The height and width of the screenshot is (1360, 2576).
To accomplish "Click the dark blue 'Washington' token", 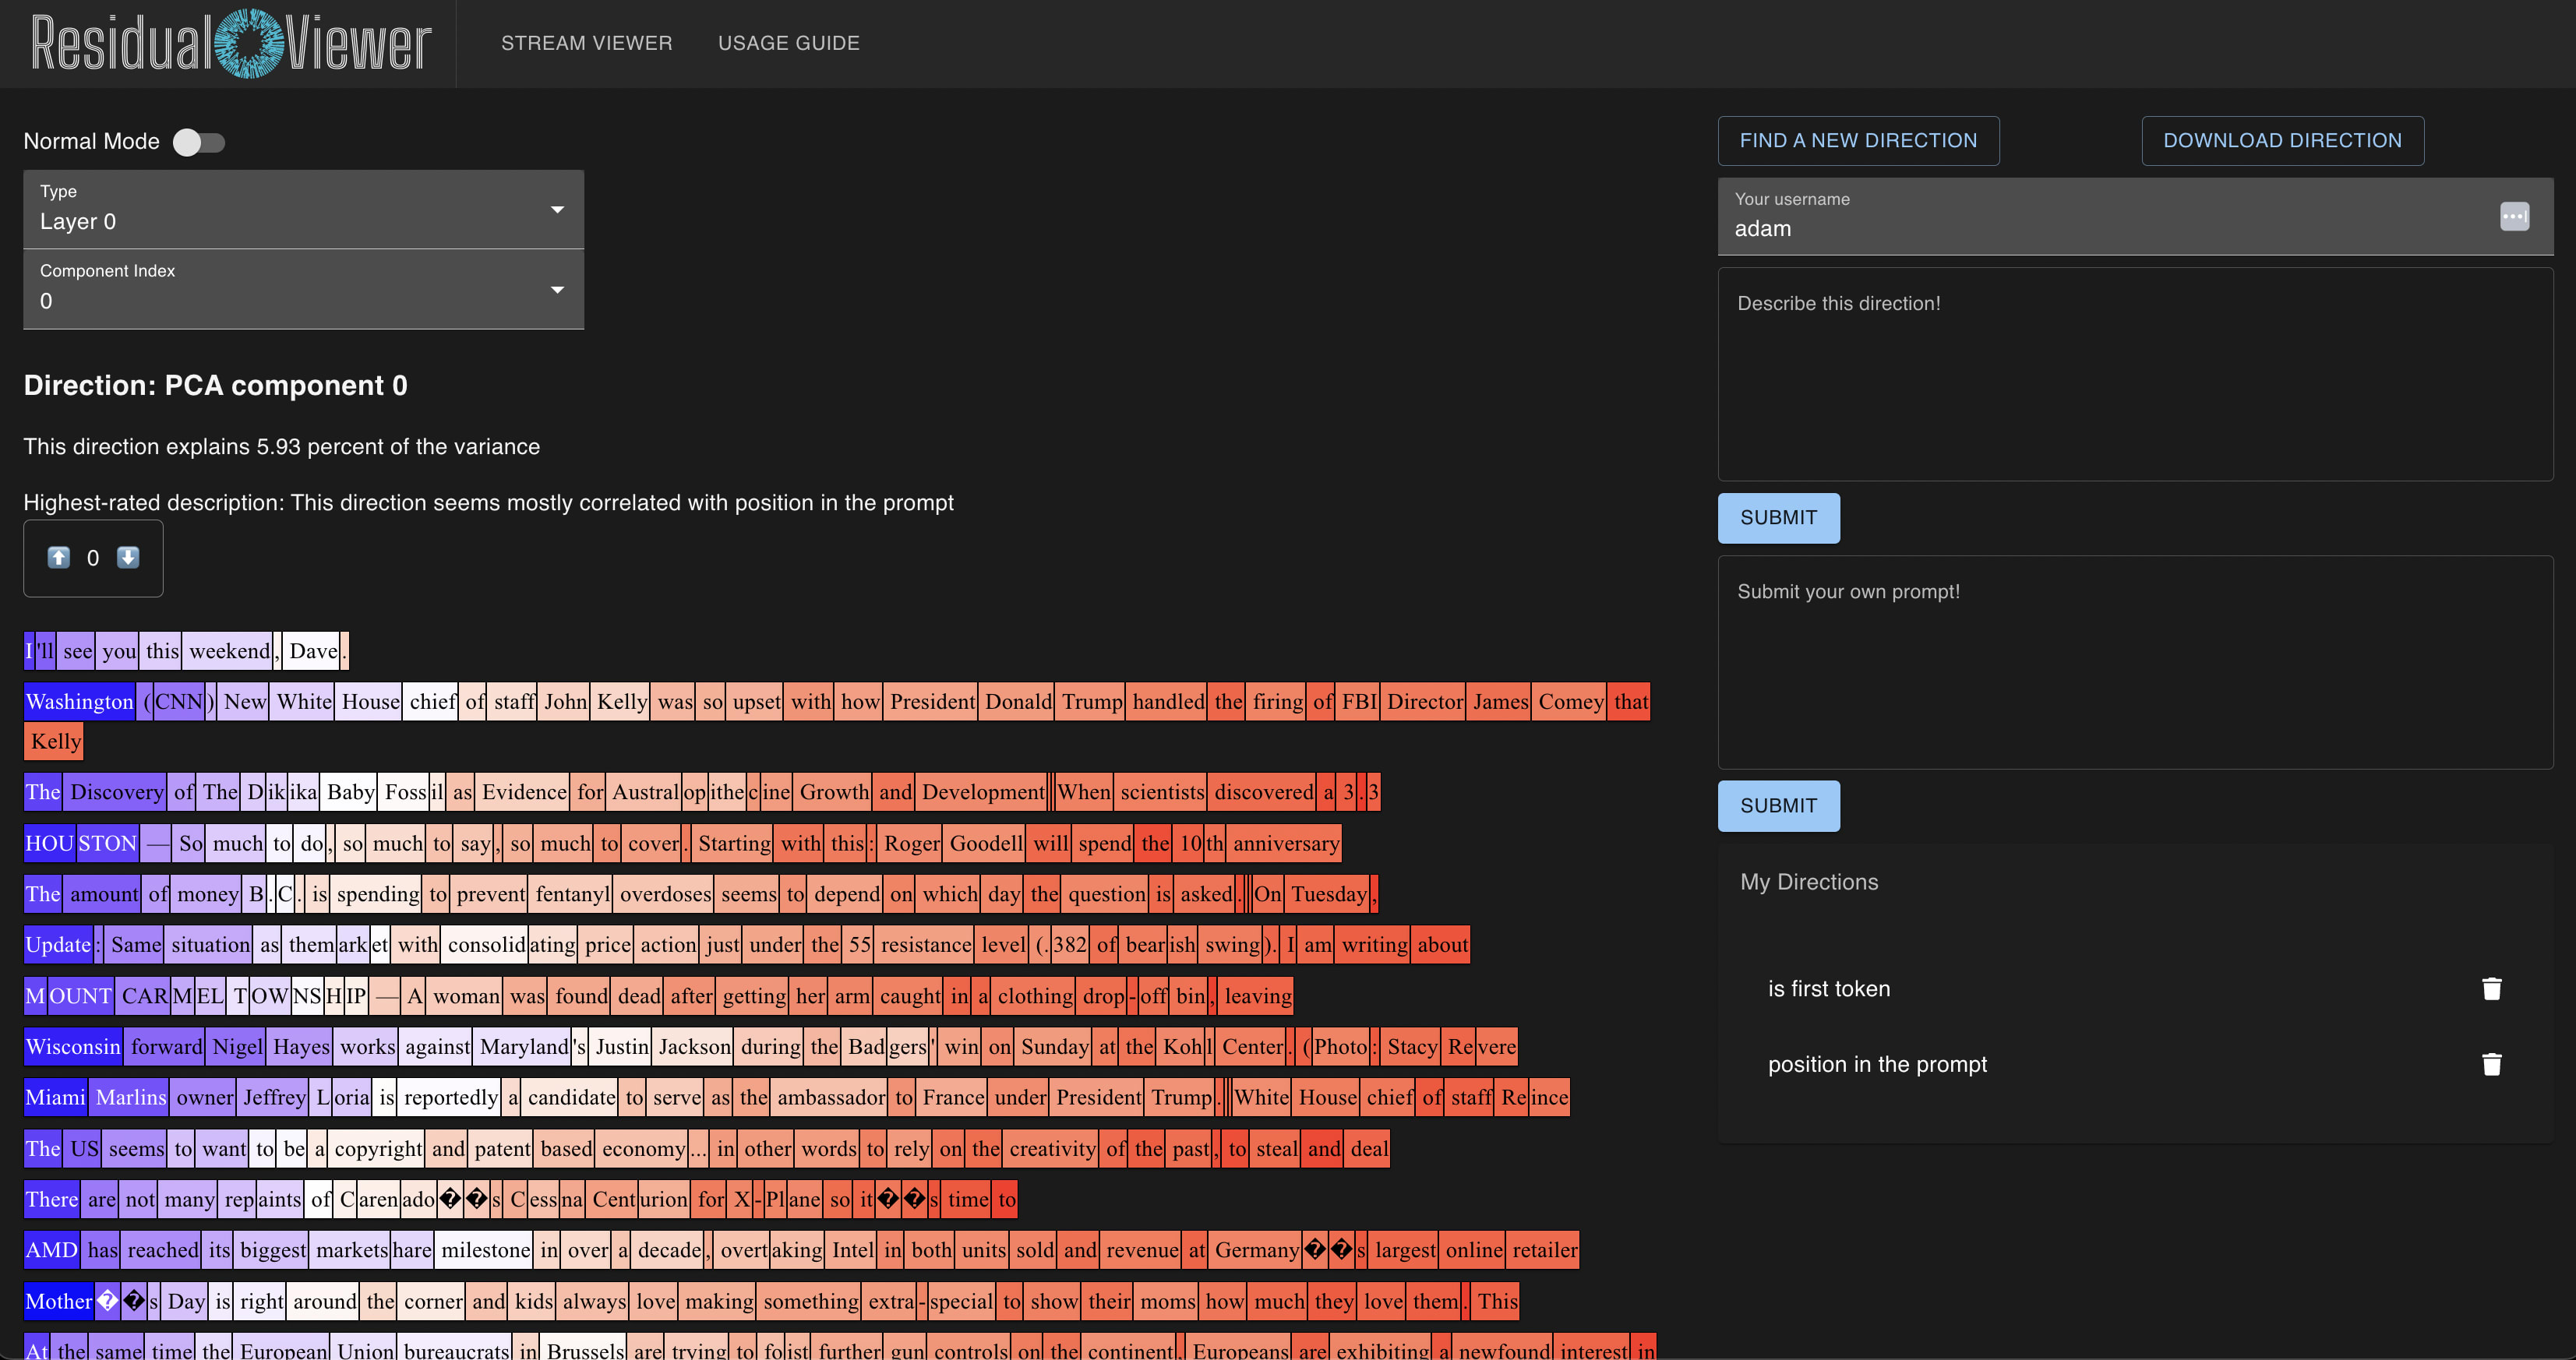I will tap(79, 702).
